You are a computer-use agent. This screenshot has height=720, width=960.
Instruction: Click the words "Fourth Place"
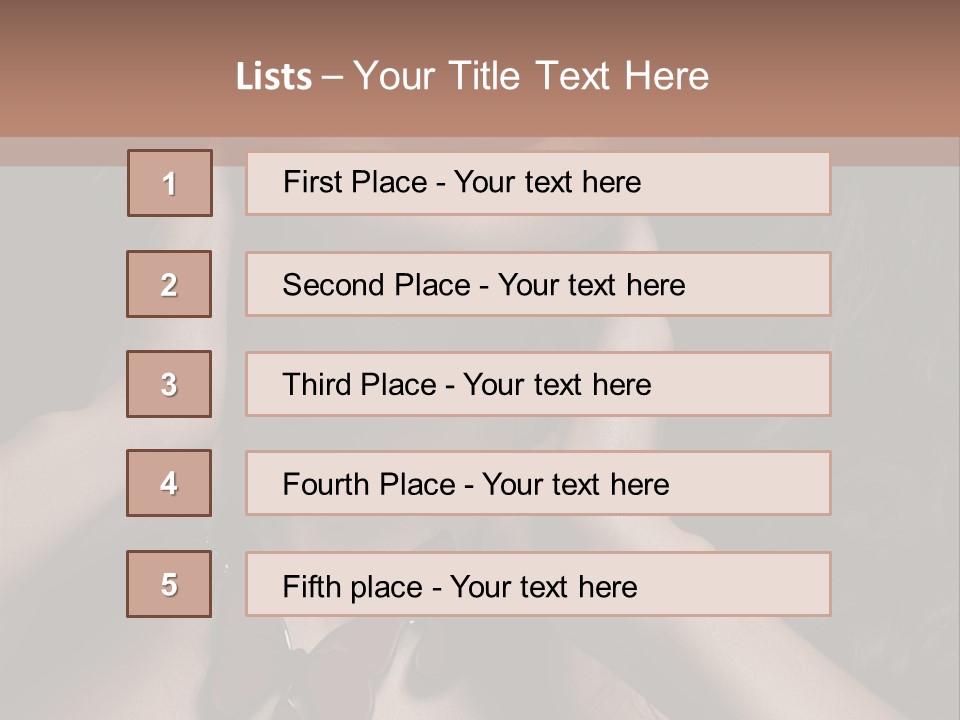[x=369, y=485]
